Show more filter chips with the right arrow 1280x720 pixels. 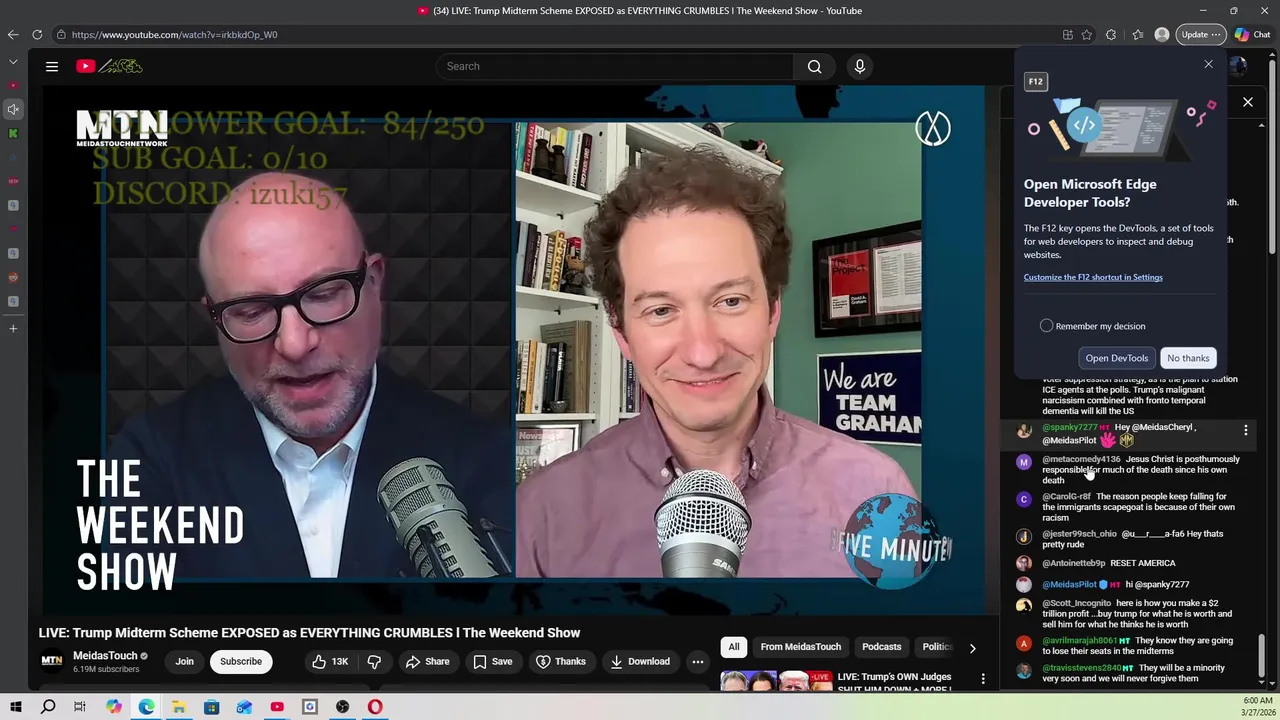[972, 647]
